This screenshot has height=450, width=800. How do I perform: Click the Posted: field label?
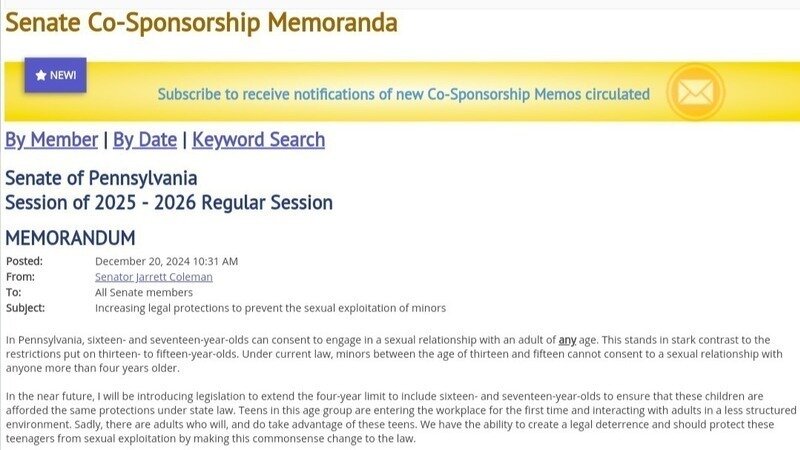(x=24, y=261)
